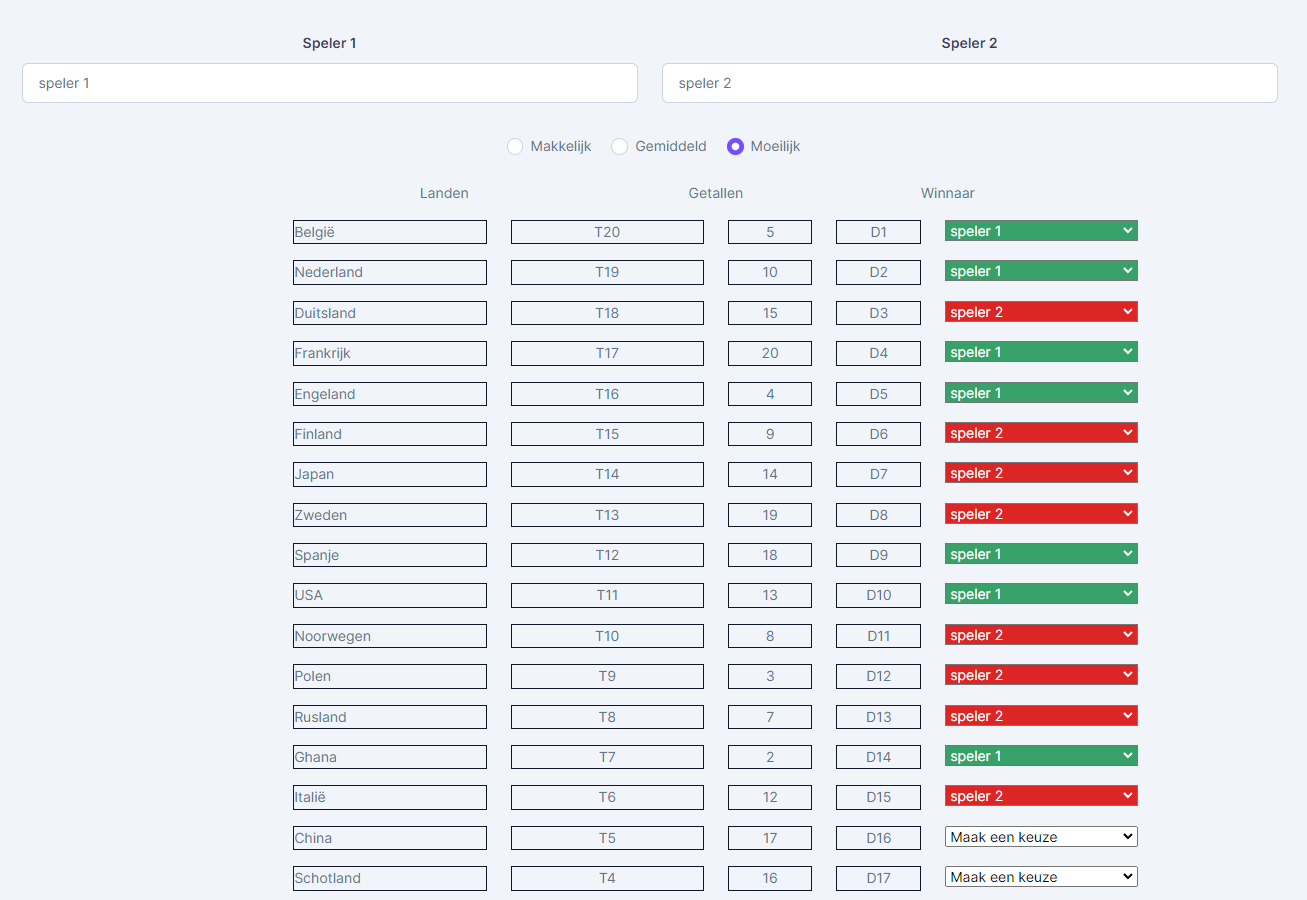This screenshot has height=900, width=1307.
Task: Click the number field showing 2
Action: (x=770, y=757)
